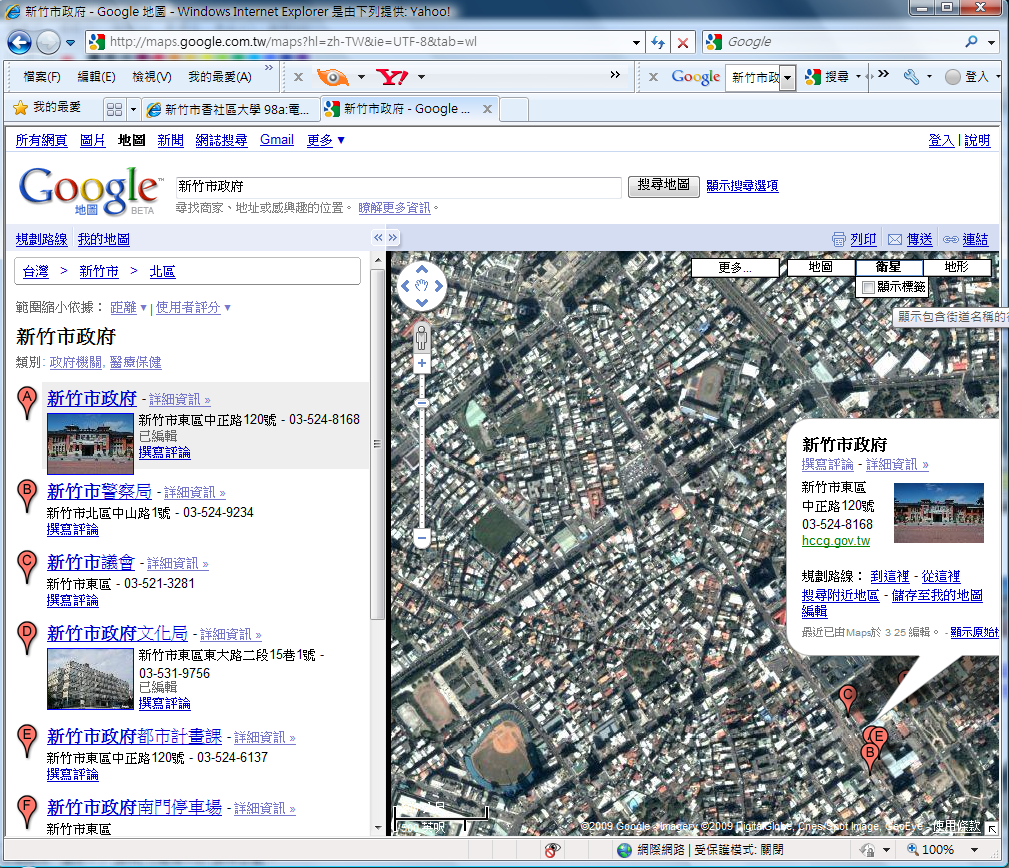Click the wrench settings icon in Google toolbar

pyautogui.click(x=911, y=77)
